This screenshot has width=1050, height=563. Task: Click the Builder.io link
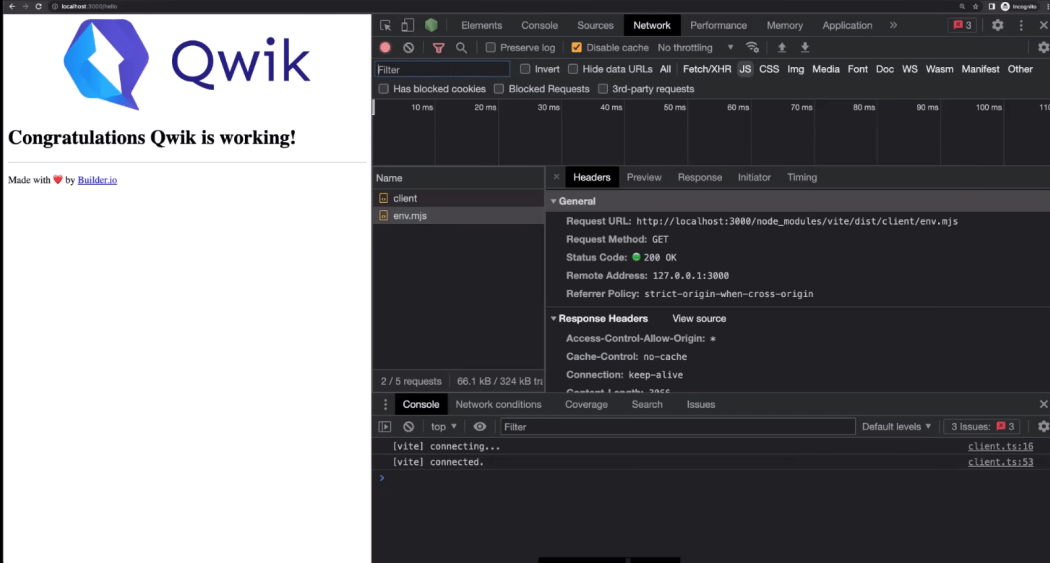(97, 180)
